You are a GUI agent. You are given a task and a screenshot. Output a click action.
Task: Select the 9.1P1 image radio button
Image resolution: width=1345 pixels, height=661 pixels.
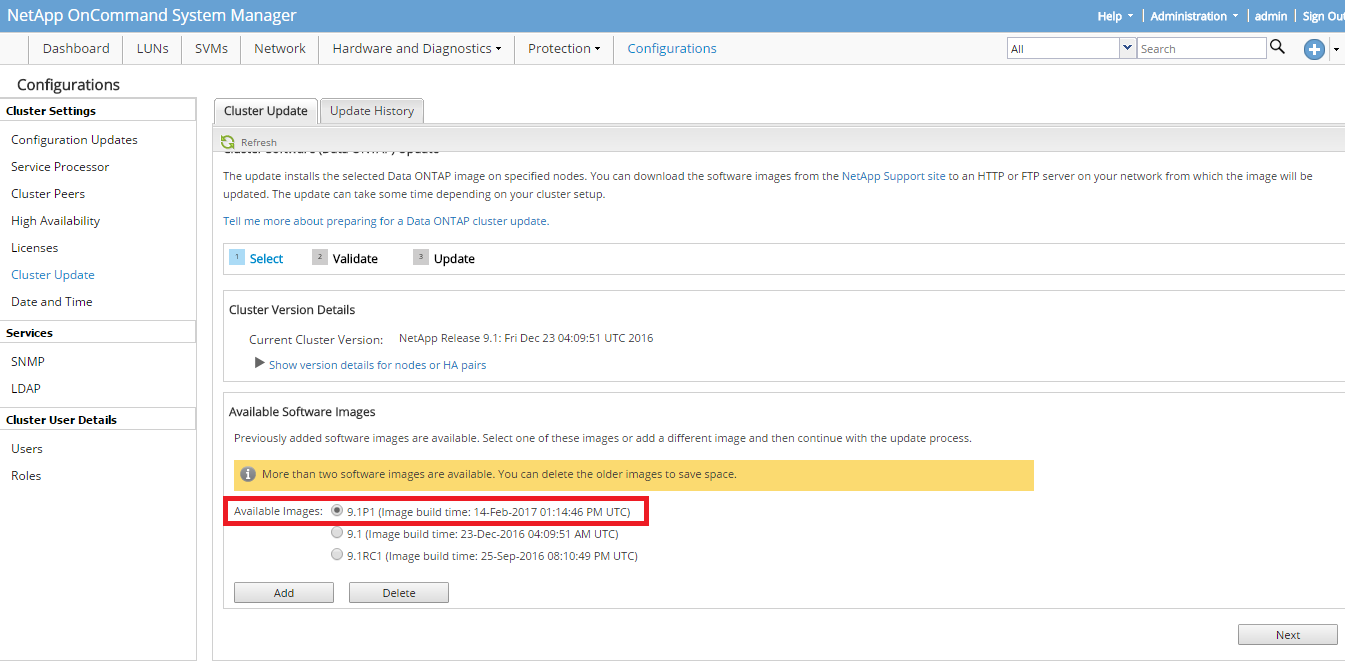click(x=337, y=510)
